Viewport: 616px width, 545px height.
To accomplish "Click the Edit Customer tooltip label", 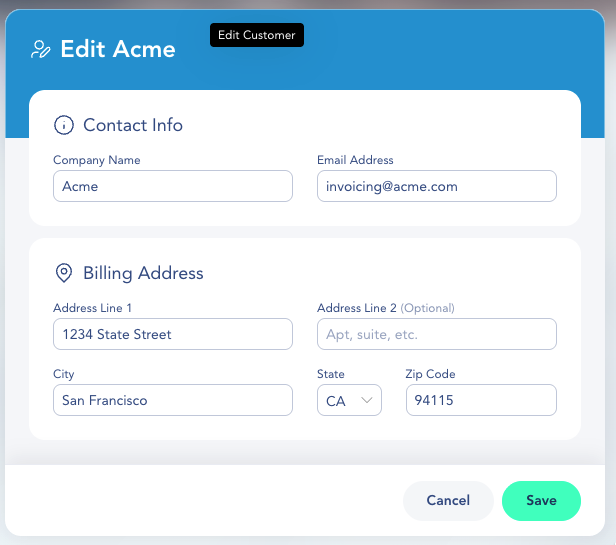I will [x=256, y=35].
